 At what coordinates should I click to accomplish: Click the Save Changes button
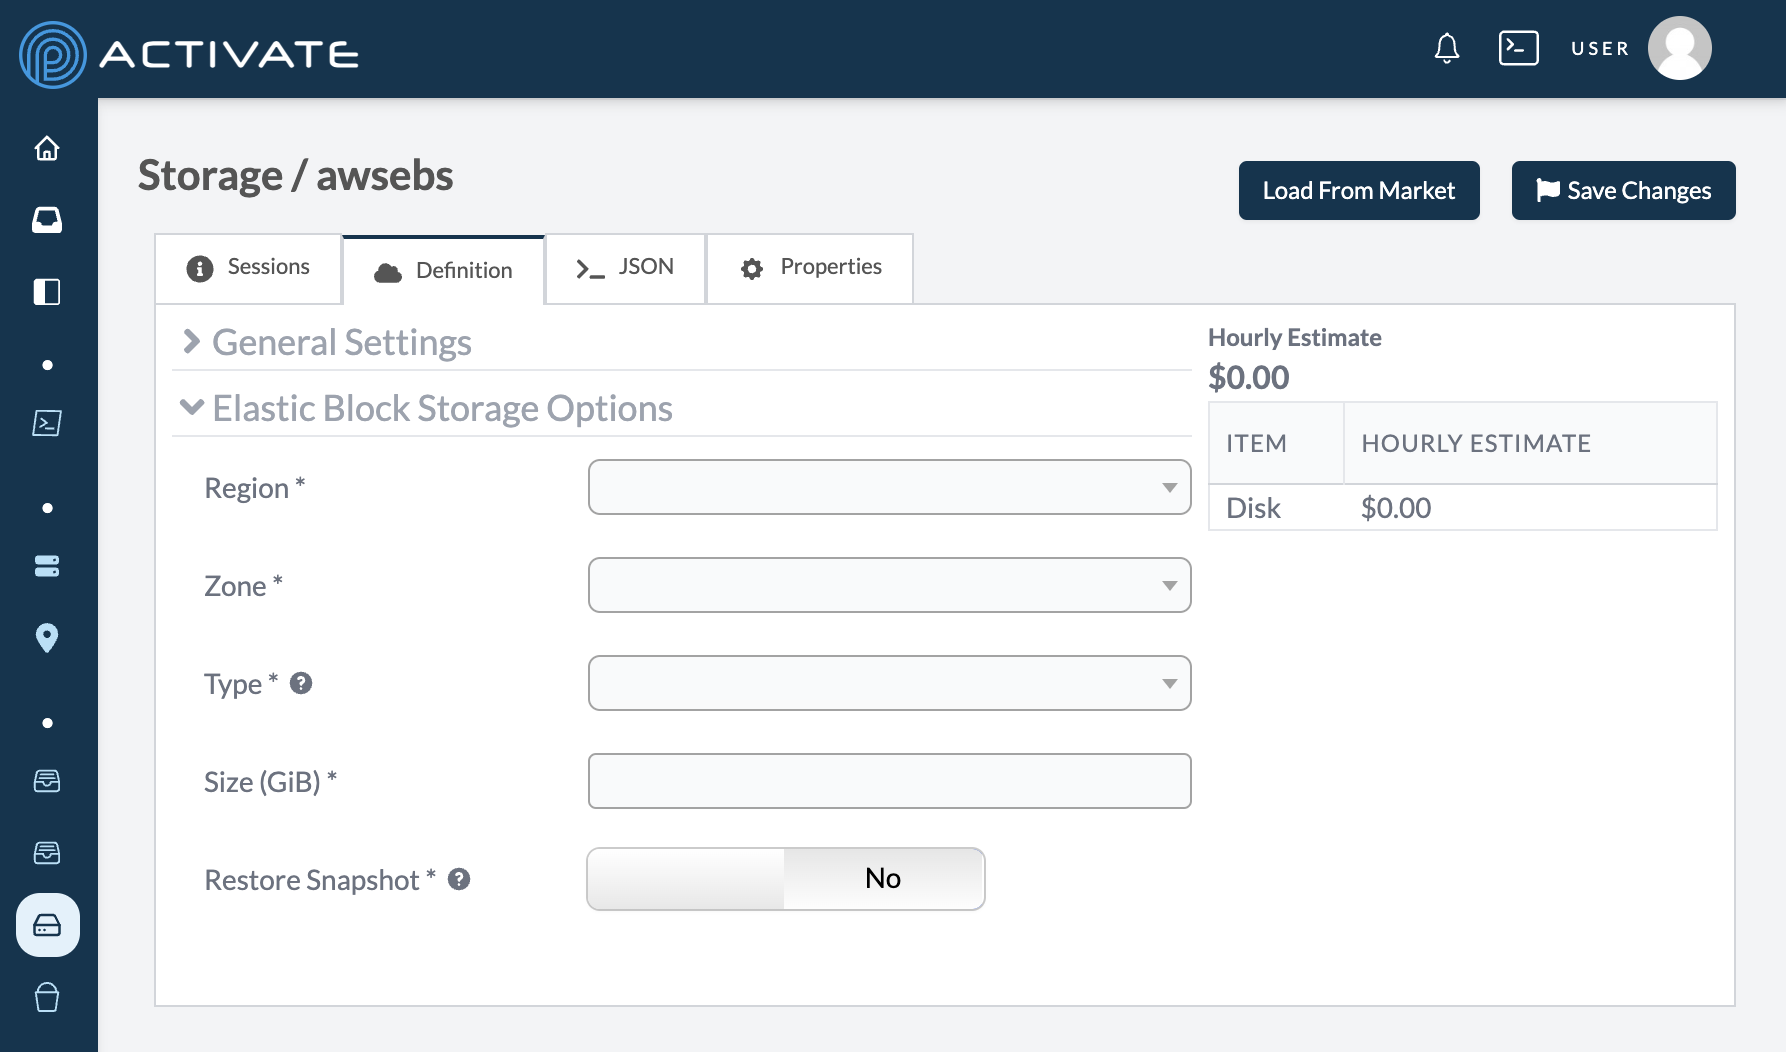1624,190
